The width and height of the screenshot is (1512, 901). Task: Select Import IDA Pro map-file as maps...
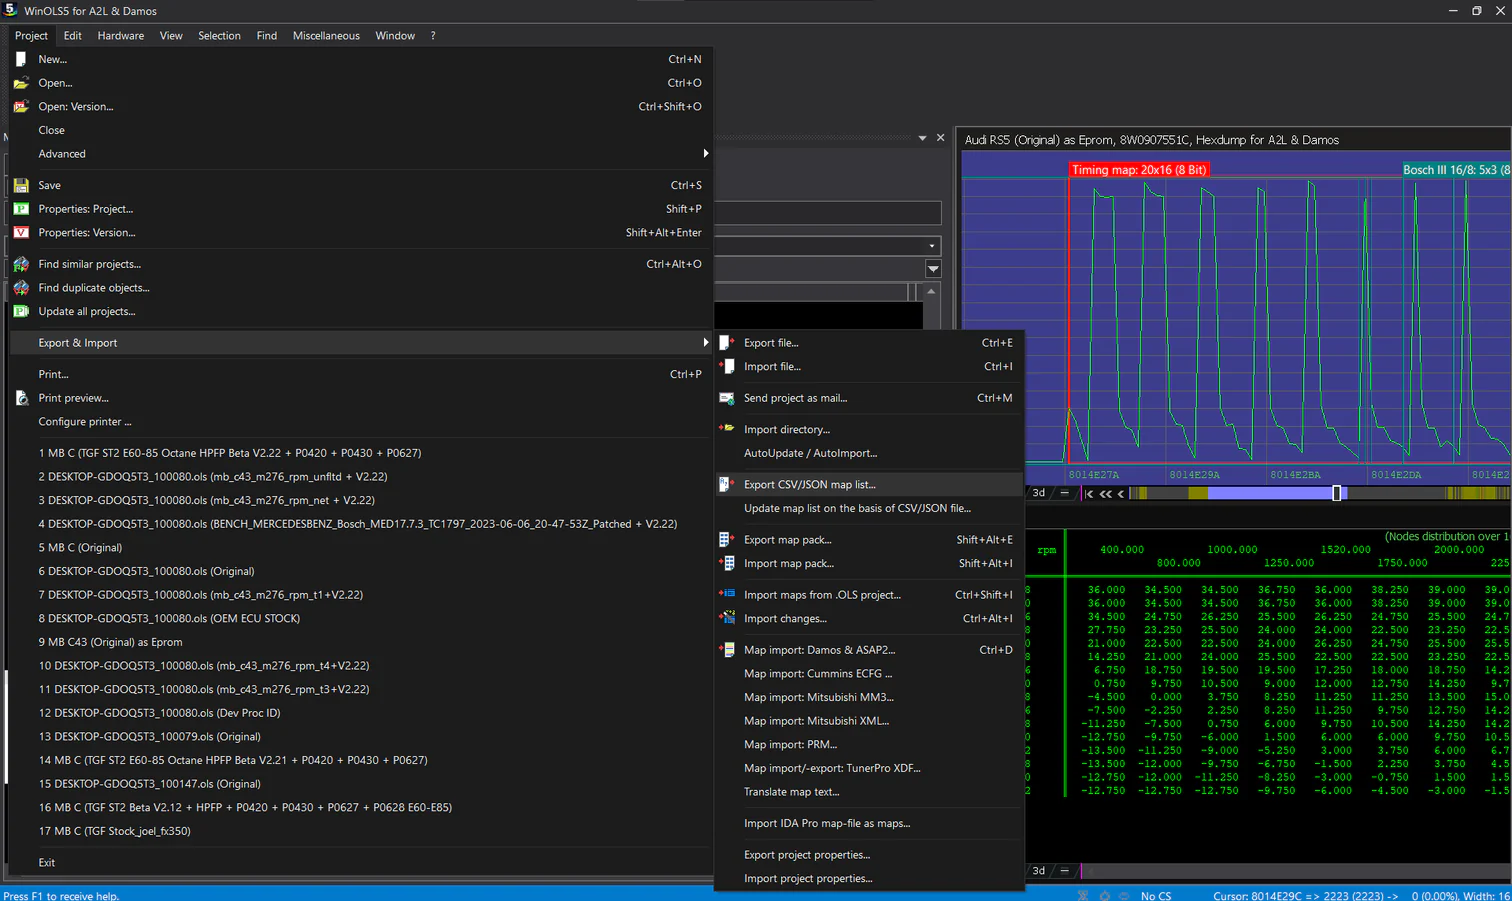[x=870, y=823]
